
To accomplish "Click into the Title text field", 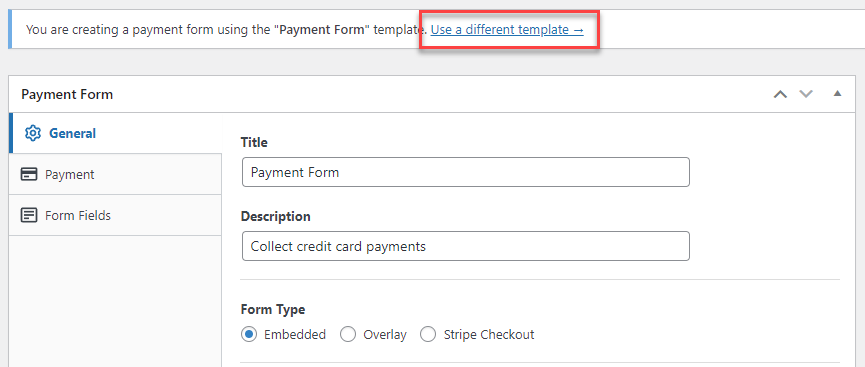I will tap(466, 172).
